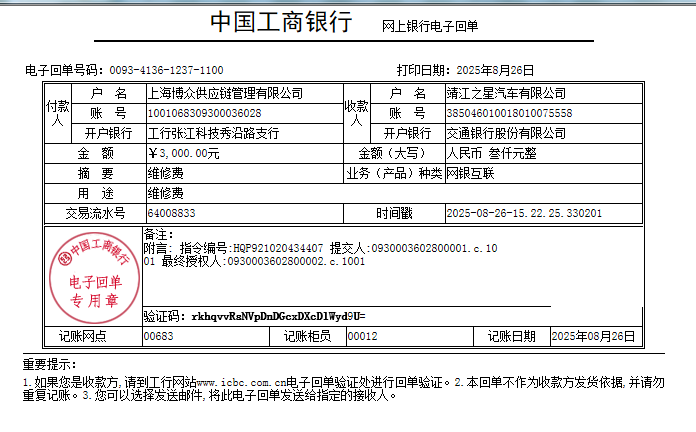The width and height of the screenshot is (696, 432).
Task: Click the 记账网点 value 00683
Action: [159, 336]
